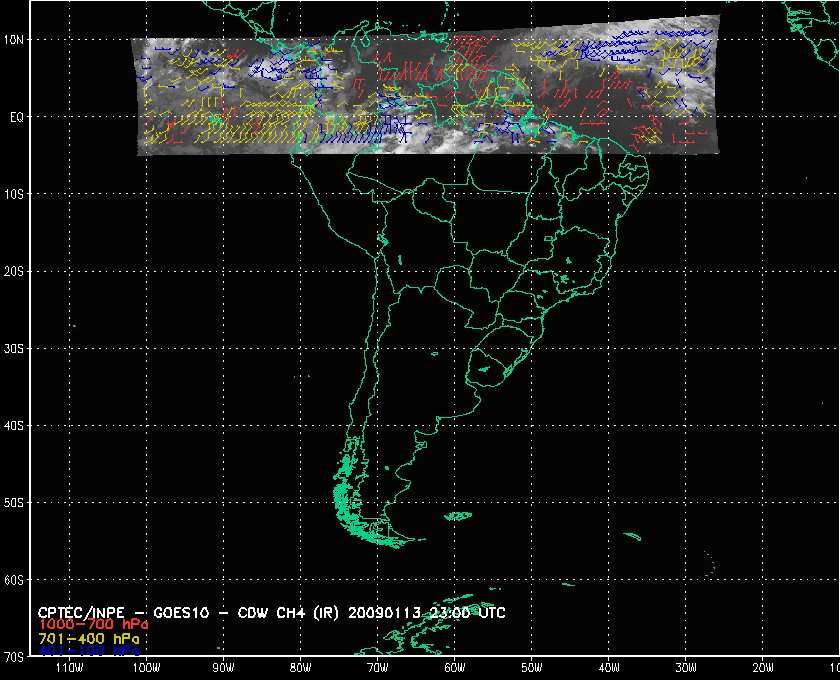Click the 20W longitude label
840x680 pixels.
763,668
